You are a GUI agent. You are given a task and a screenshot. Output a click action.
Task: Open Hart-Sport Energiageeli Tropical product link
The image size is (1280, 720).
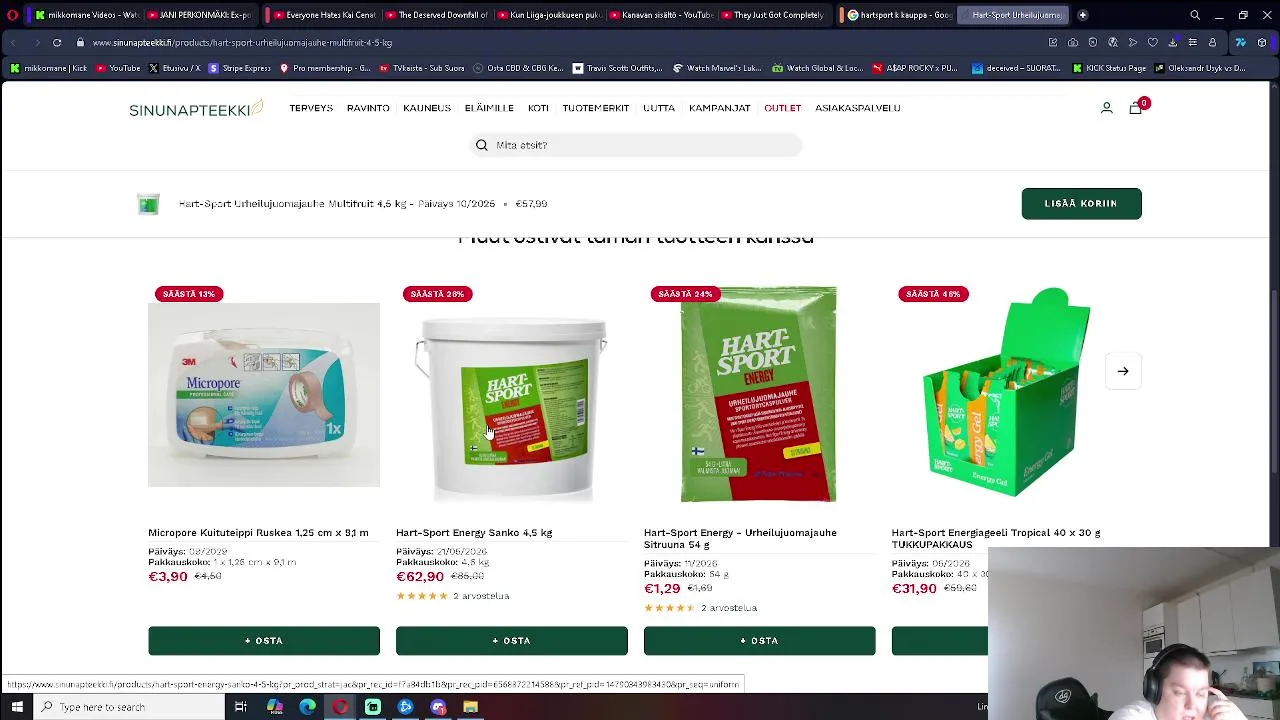pos(996,538)
